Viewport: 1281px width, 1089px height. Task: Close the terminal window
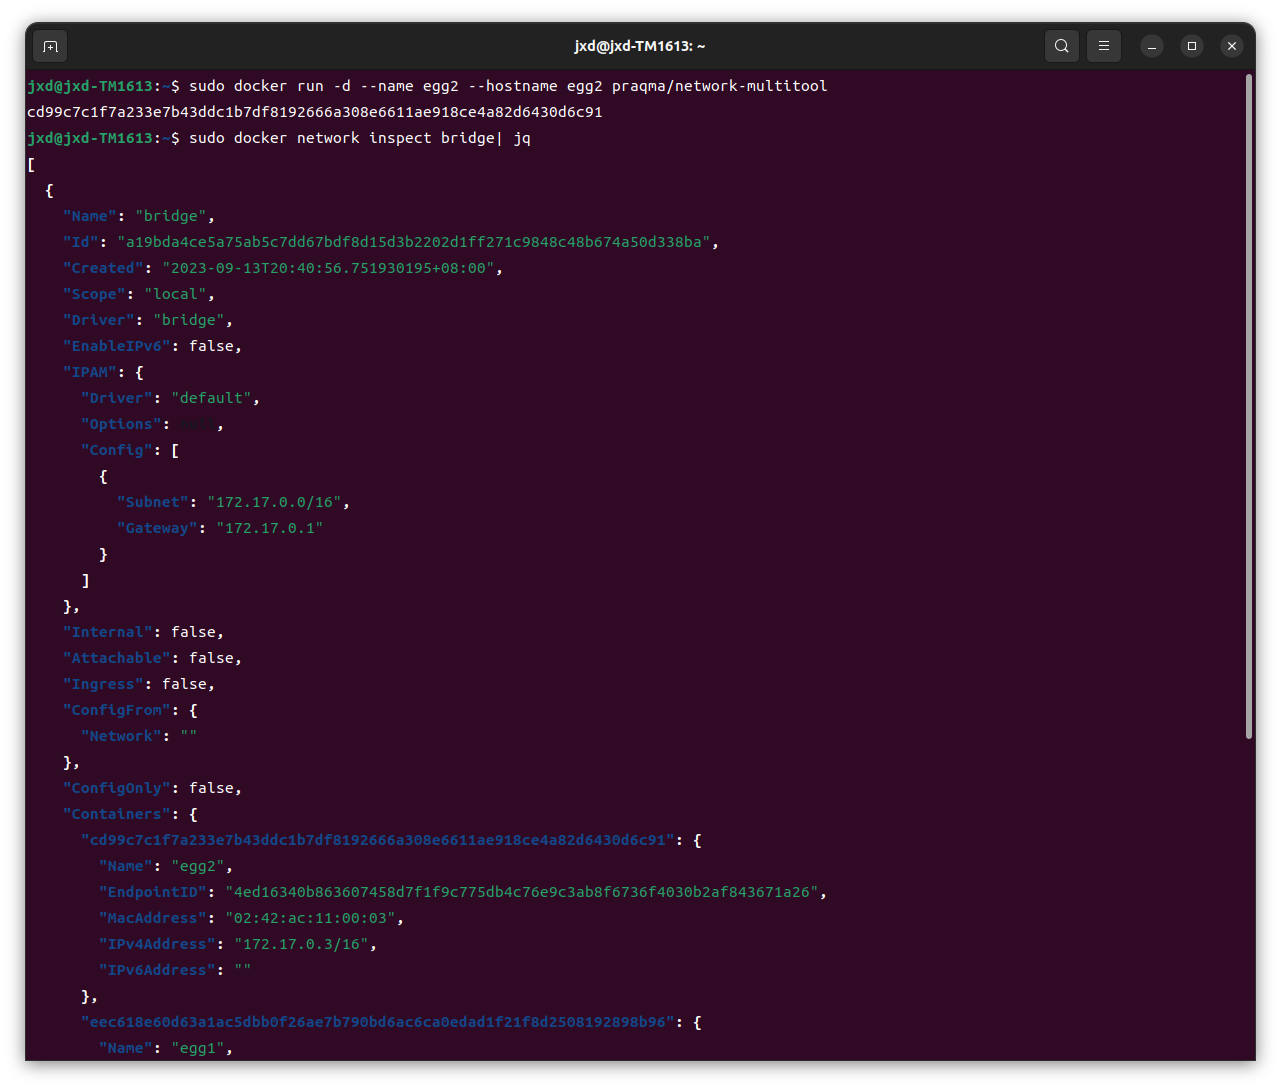tap(1232, 46)
